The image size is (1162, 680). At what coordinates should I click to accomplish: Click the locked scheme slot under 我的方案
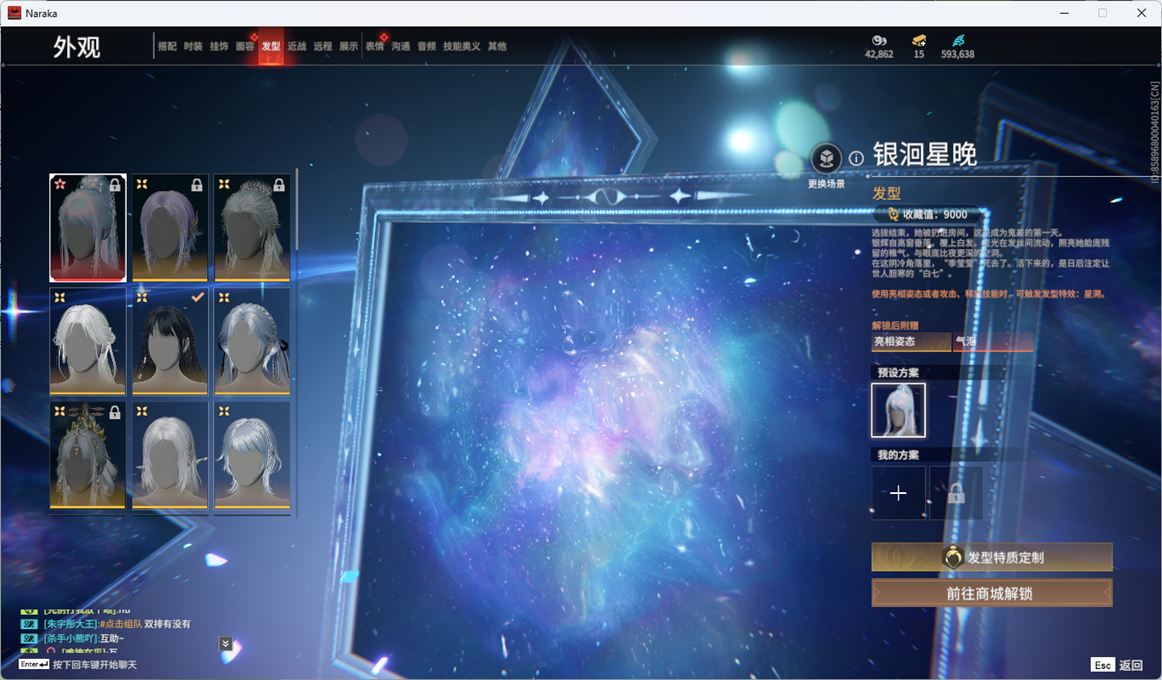point(956,493)
